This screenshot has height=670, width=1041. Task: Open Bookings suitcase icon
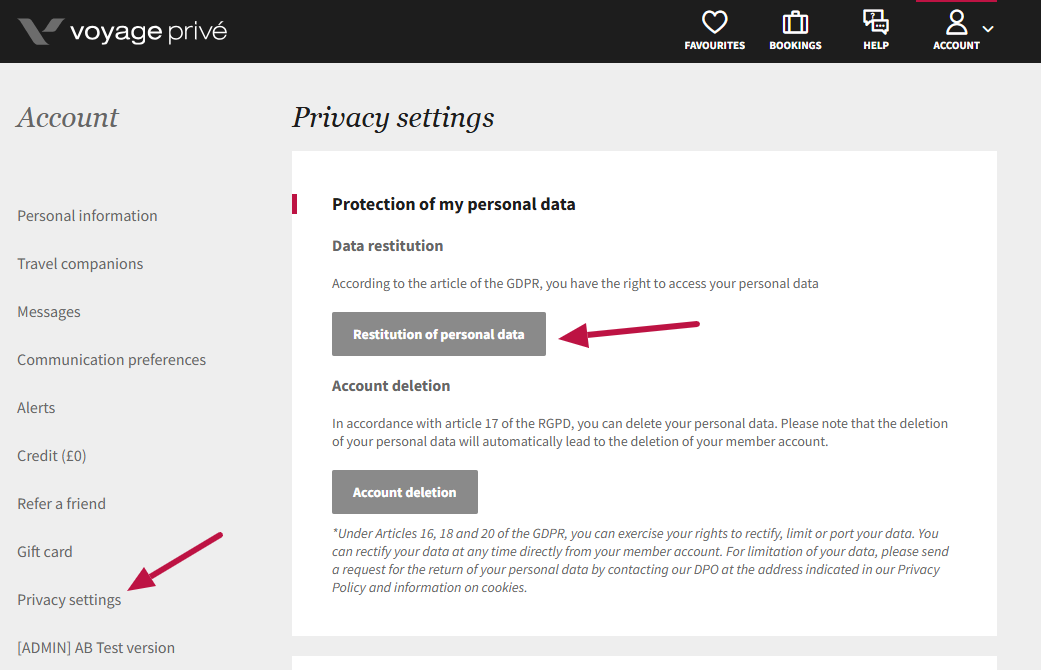coord(795,23)
